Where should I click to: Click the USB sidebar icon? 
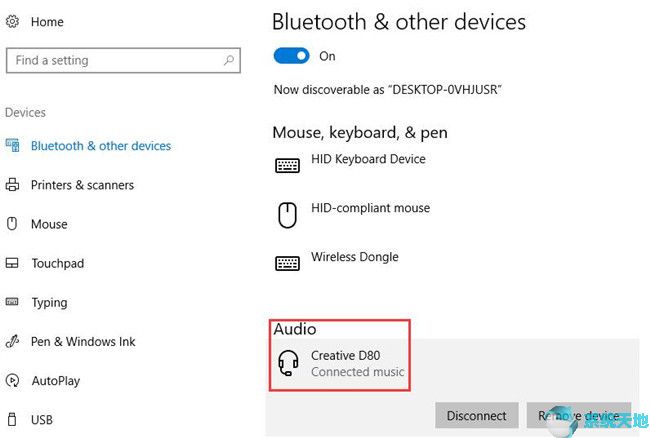pos(13,420)
